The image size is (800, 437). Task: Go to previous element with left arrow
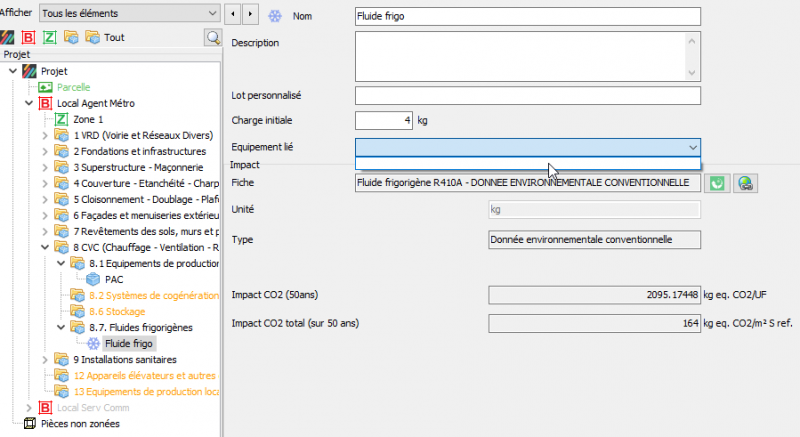[x=233, y=14]
